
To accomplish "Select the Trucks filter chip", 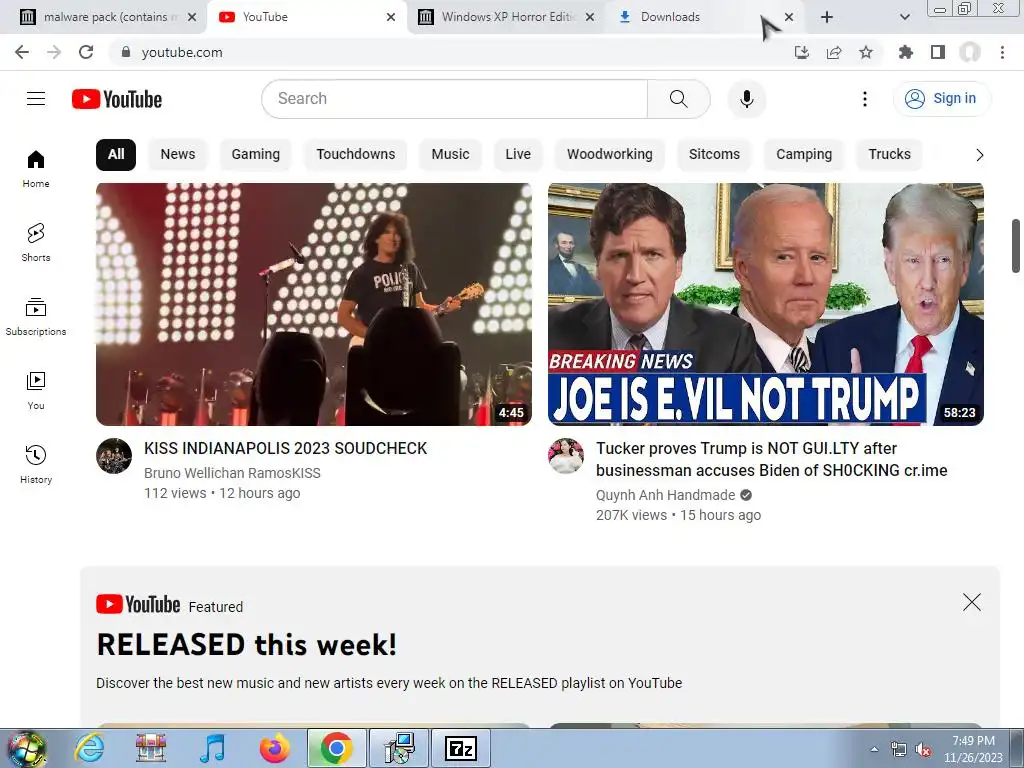I will [x=889, y=155].
